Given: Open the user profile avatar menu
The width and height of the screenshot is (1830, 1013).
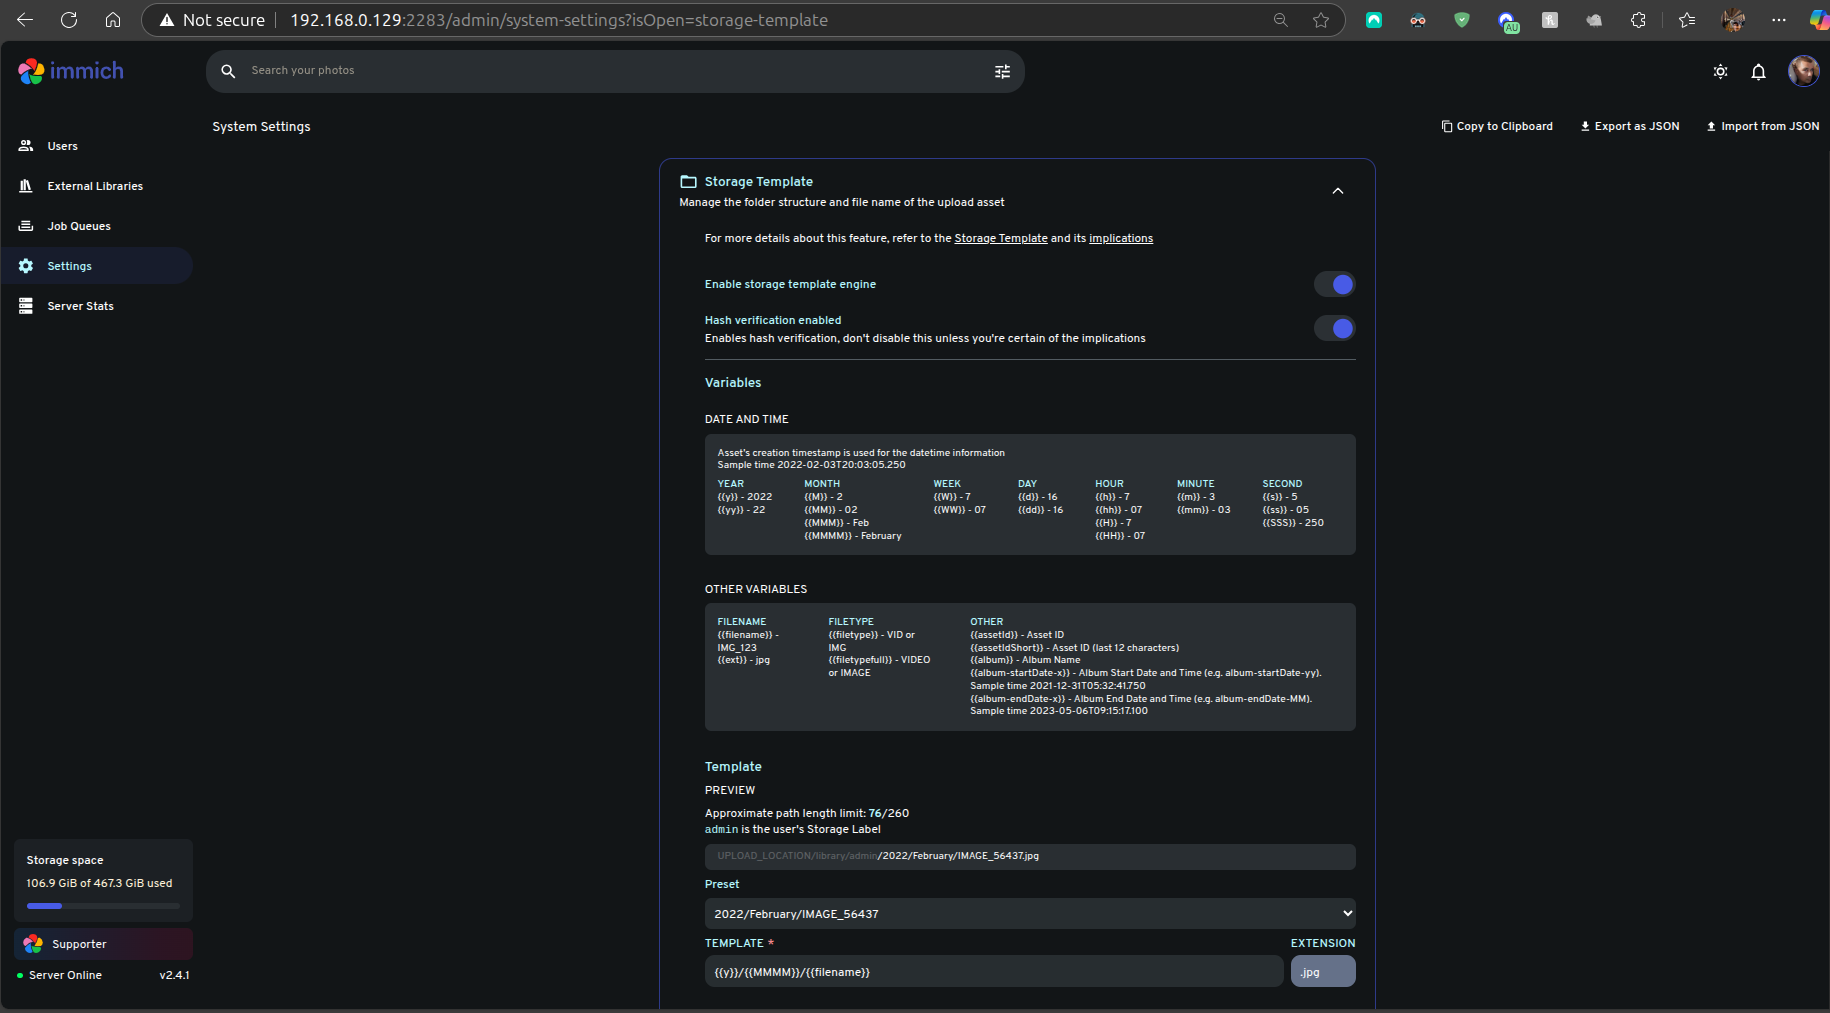Looking at the screenshot, I should pos(1804,71).
